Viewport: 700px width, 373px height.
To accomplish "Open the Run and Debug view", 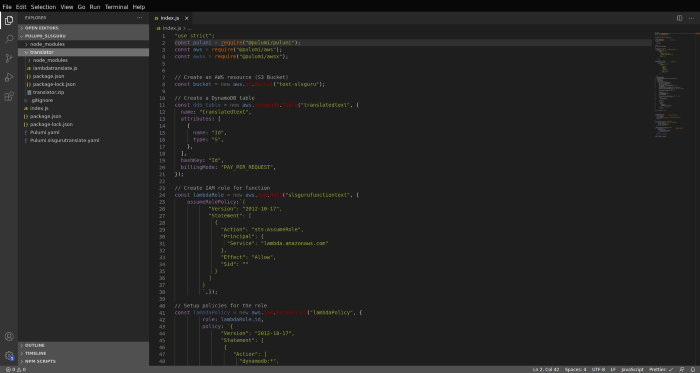I will [8, 77].
